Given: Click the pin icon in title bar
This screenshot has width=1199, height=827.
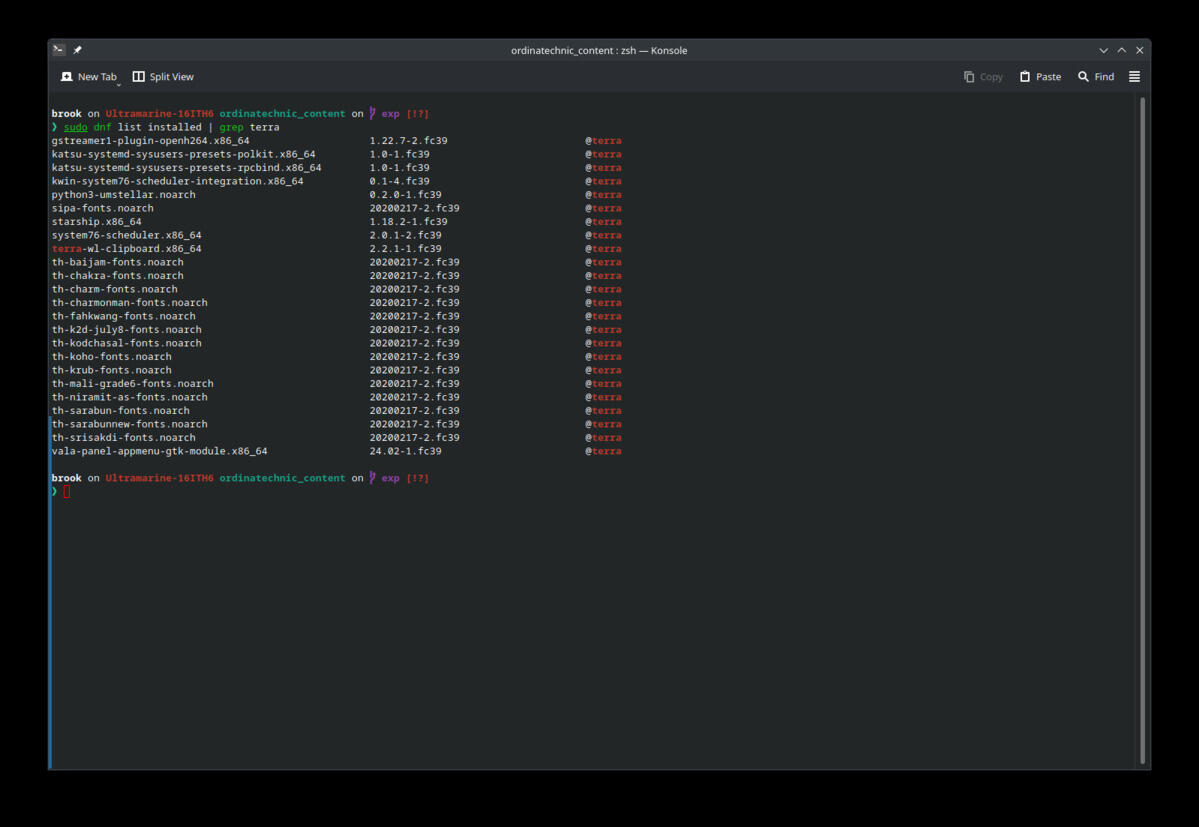Looking at the screenshot, I should coord(77,50).
